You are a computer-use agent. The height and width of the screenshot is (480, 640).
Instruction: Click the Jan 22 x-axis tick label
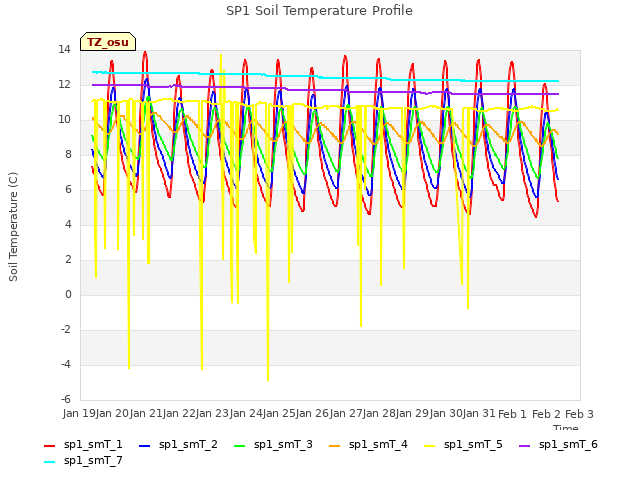point(178,413)
